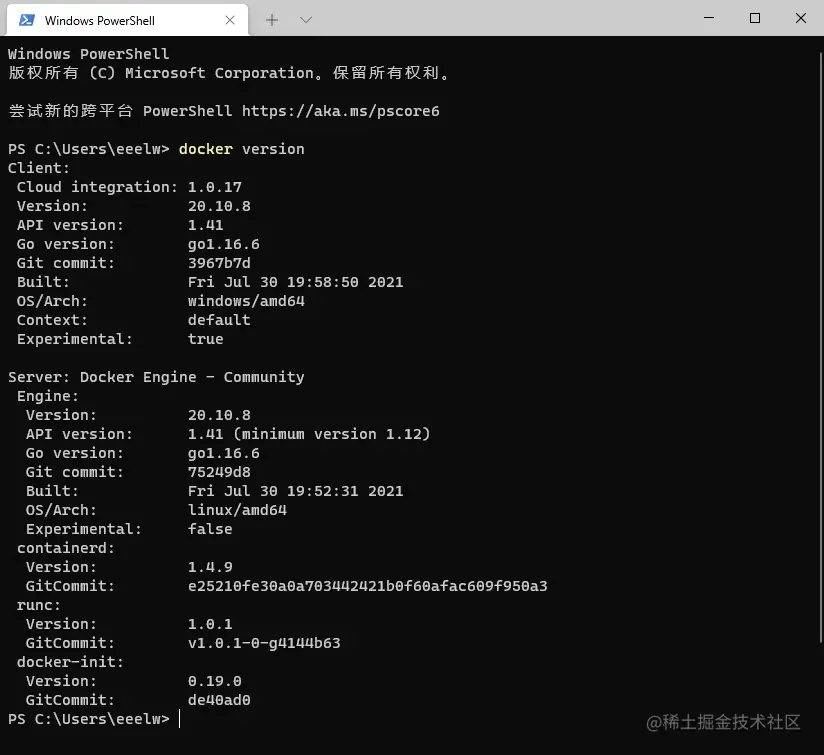This screenshot has width=824, height=755.
Task: Expand the new tab profile dropdown
Action: coord(306,20)
